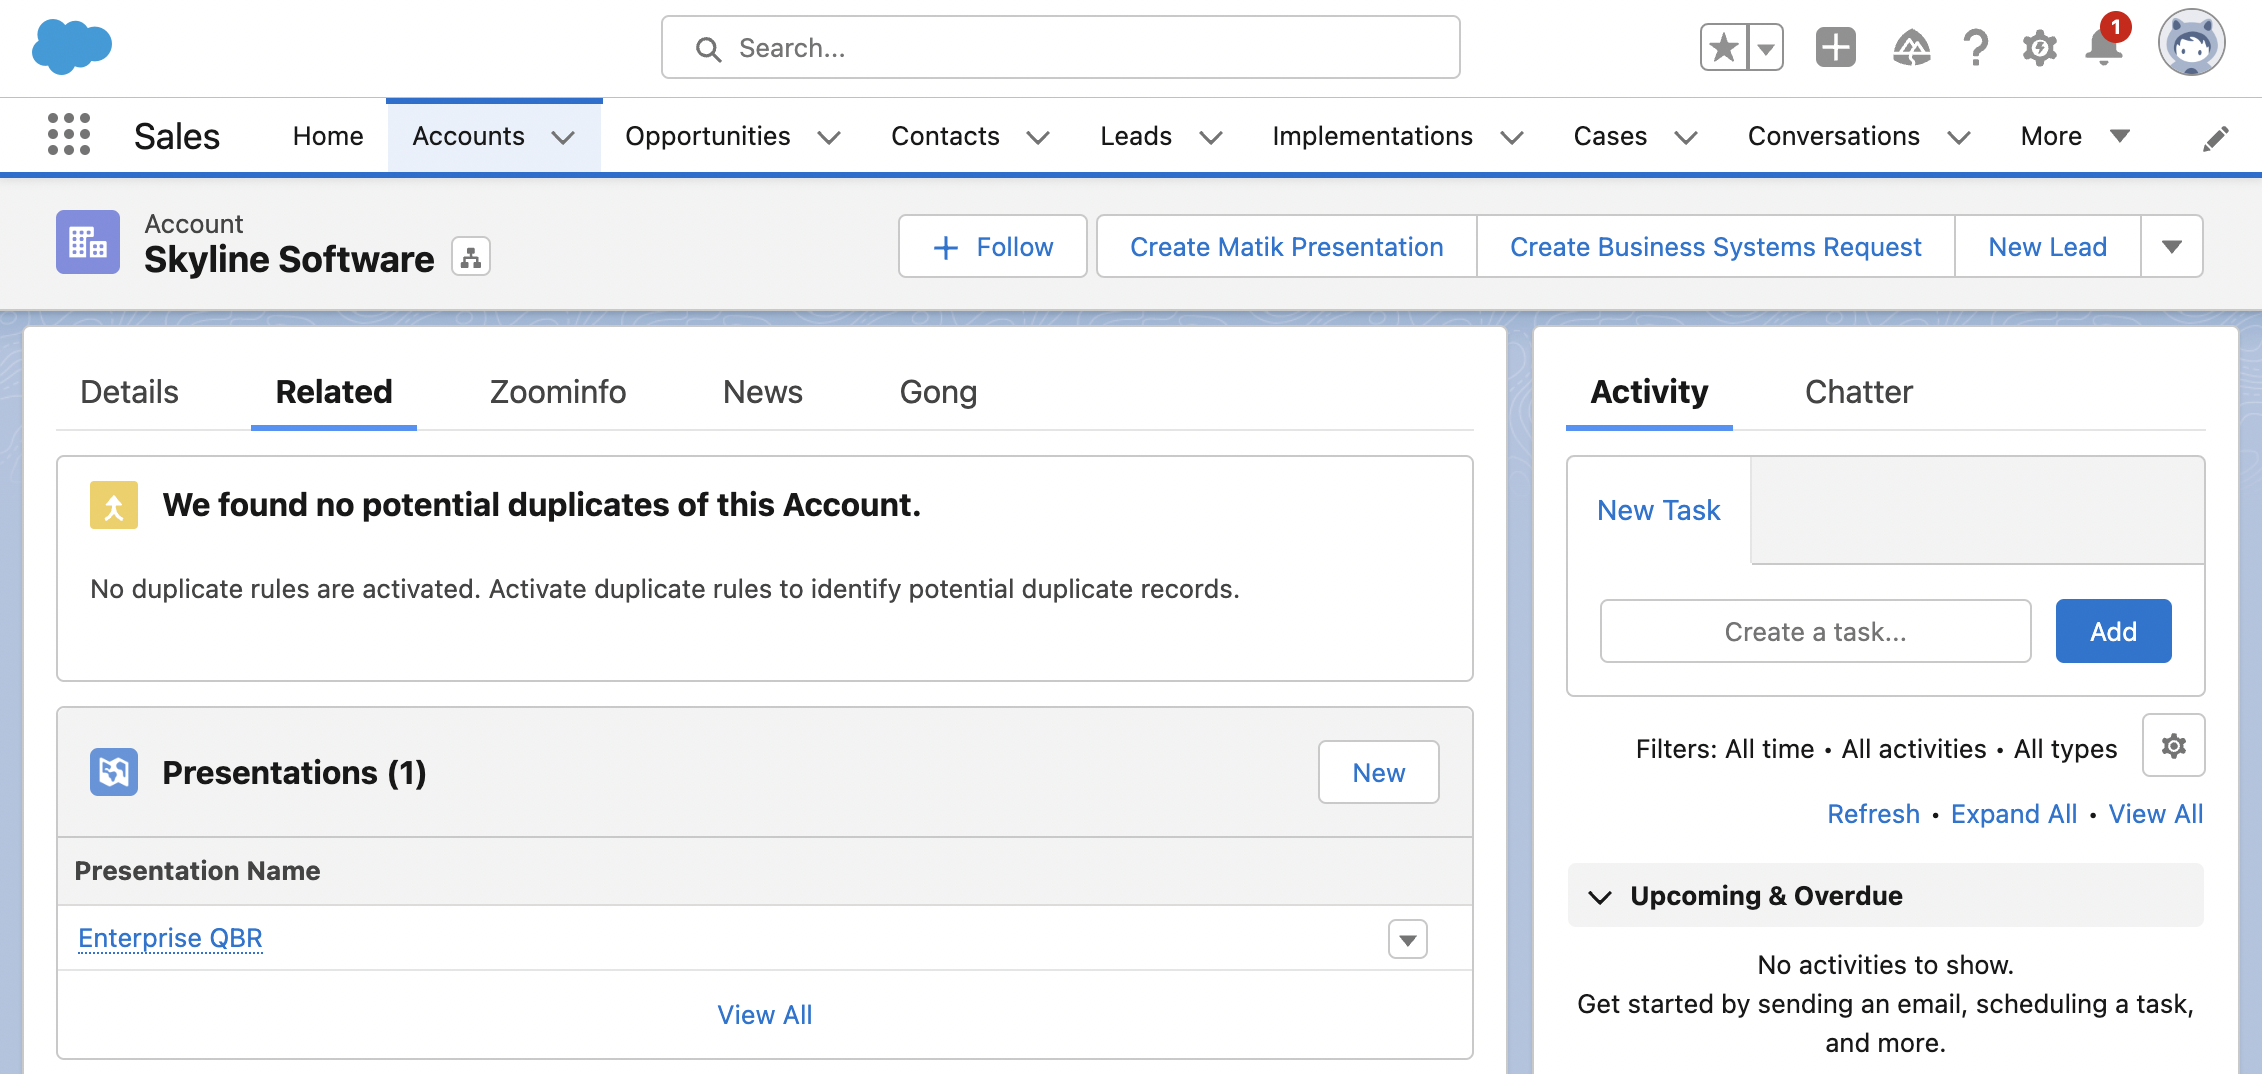This screenshot has height=1074, width=2262.
Task: Click Create Matik Presentation button
Action: pos(1286,246)
